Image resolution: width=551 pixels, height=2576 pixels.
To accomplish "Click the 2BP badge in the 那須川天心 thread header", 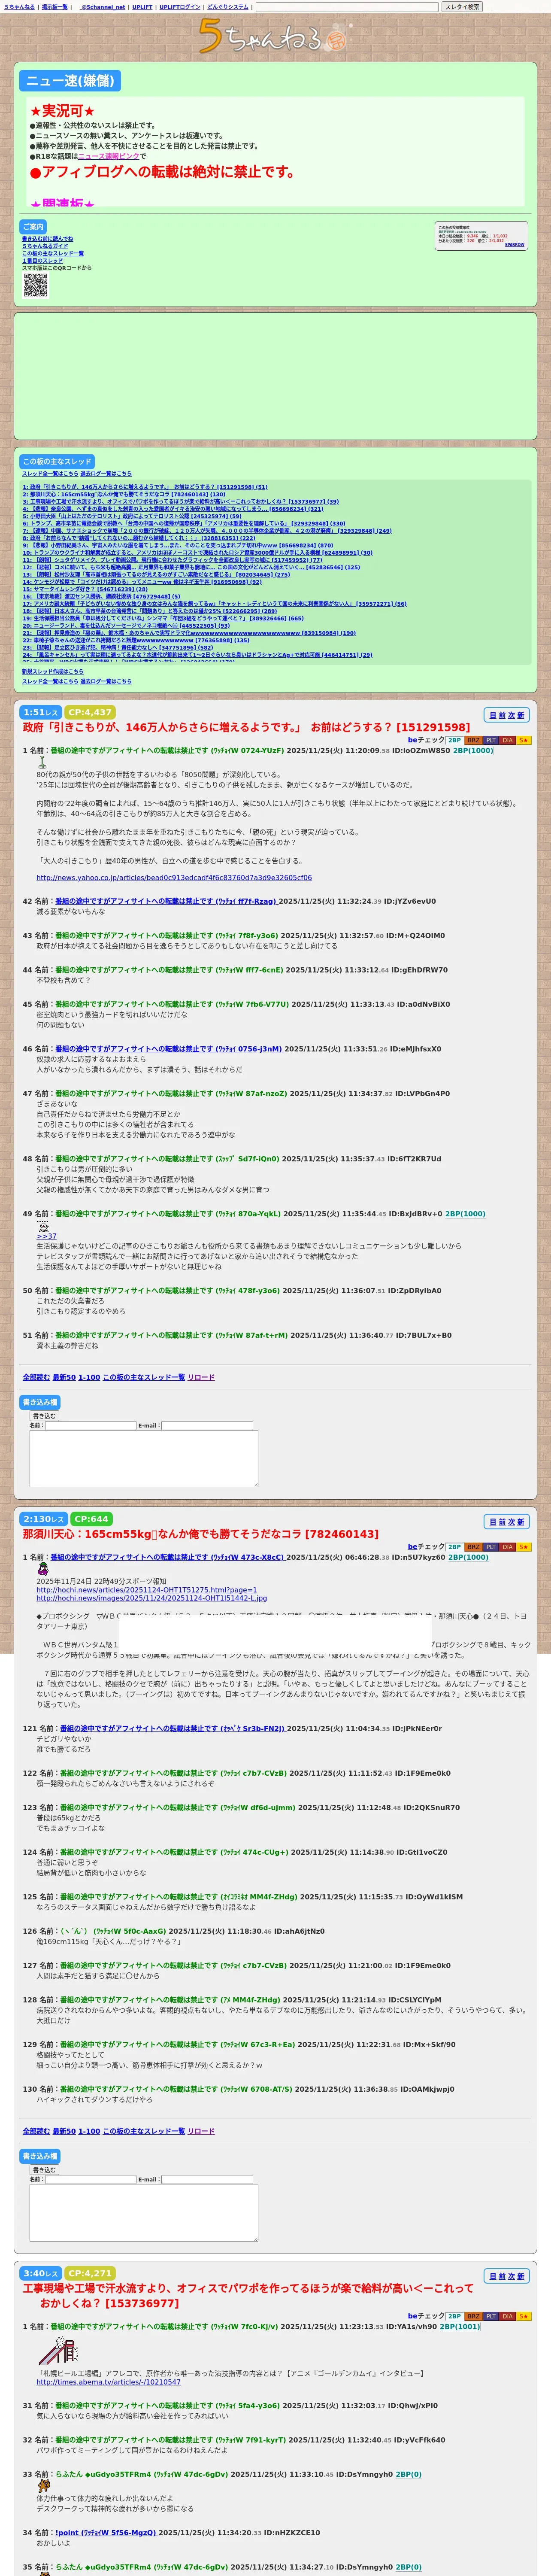I will tap(454, 1547).
